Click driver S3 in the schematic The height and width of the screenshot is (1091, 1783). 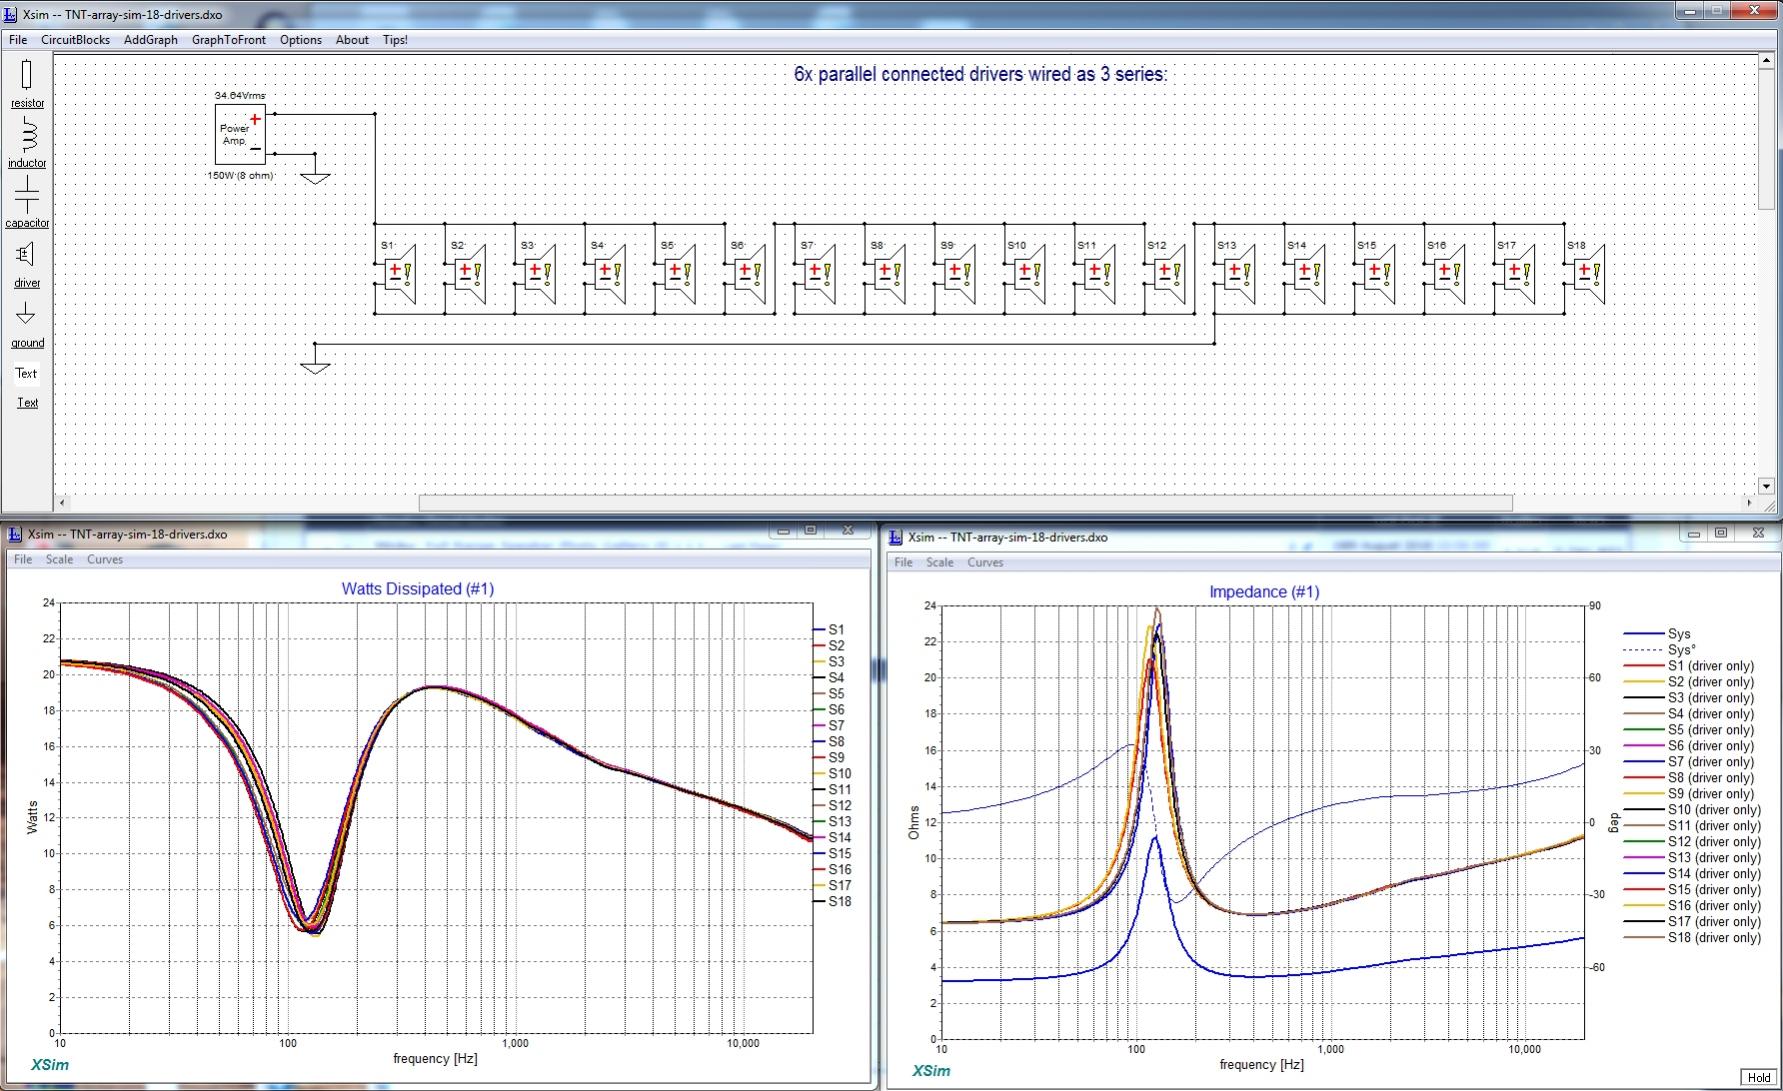pos(539,273)
